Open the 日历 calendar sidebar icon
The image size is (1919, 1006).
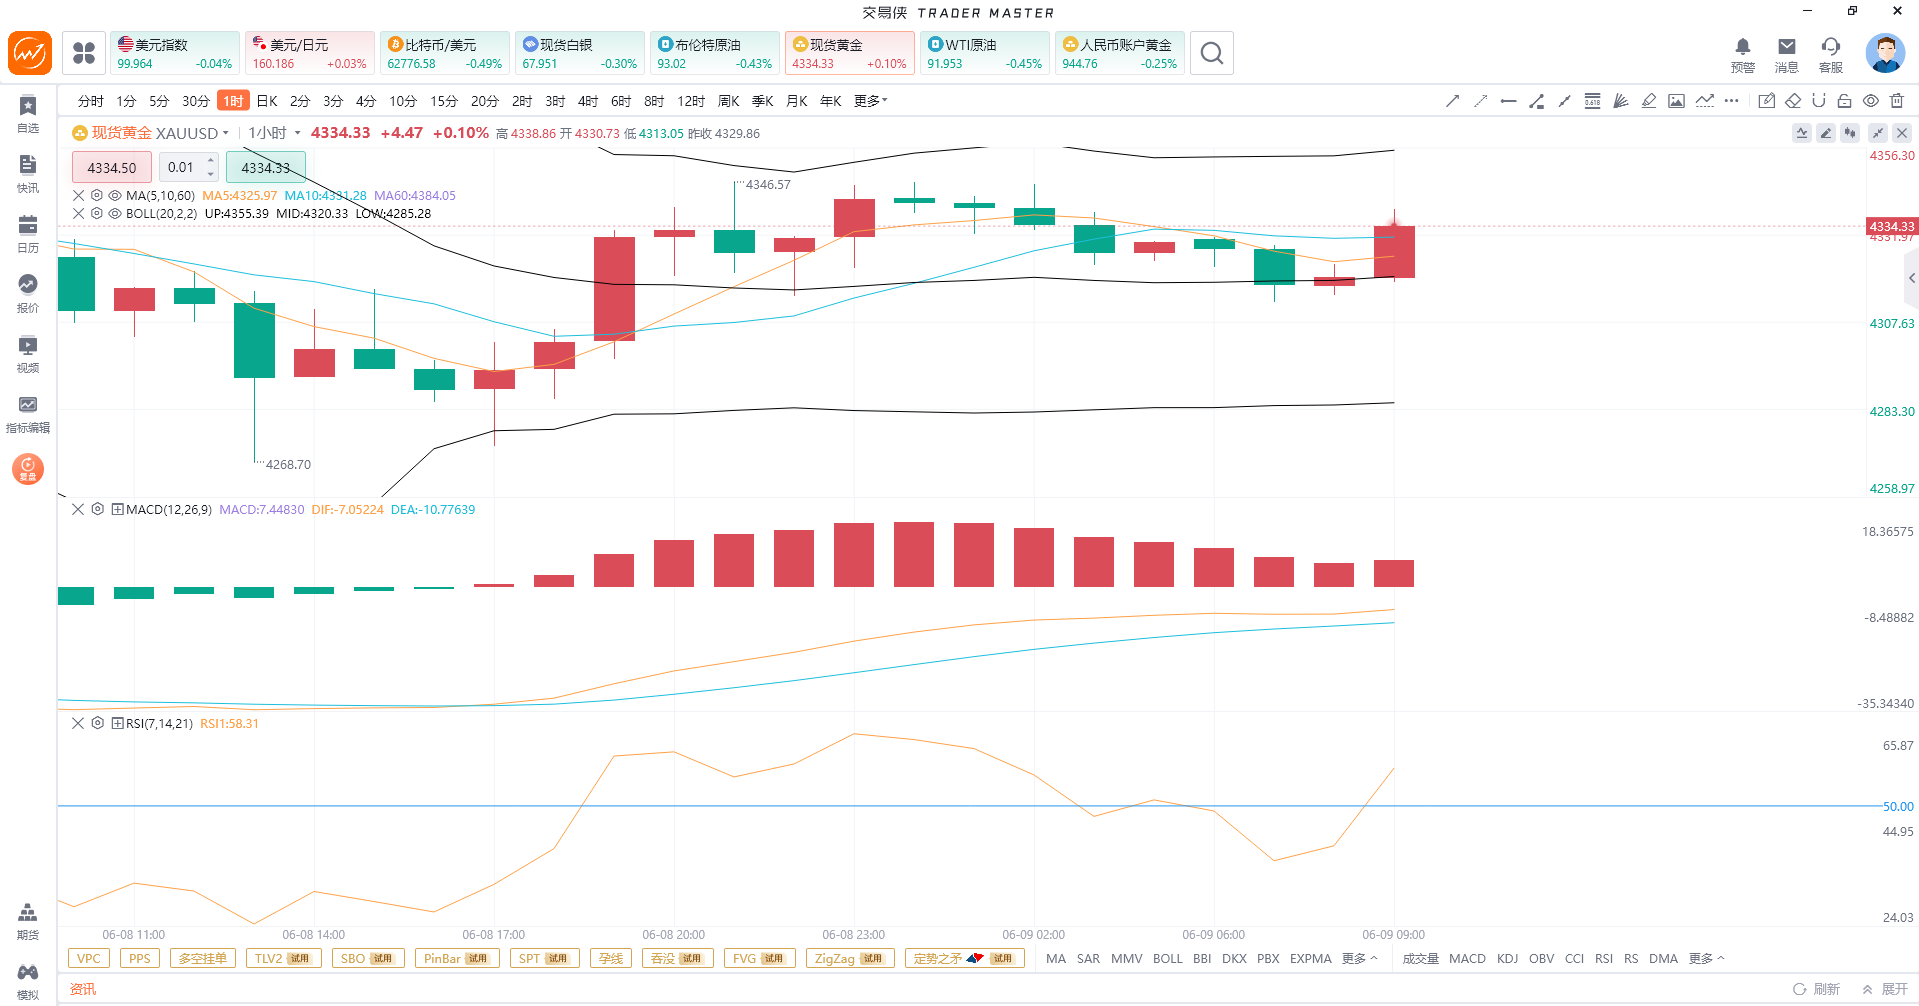click(28, 234)
